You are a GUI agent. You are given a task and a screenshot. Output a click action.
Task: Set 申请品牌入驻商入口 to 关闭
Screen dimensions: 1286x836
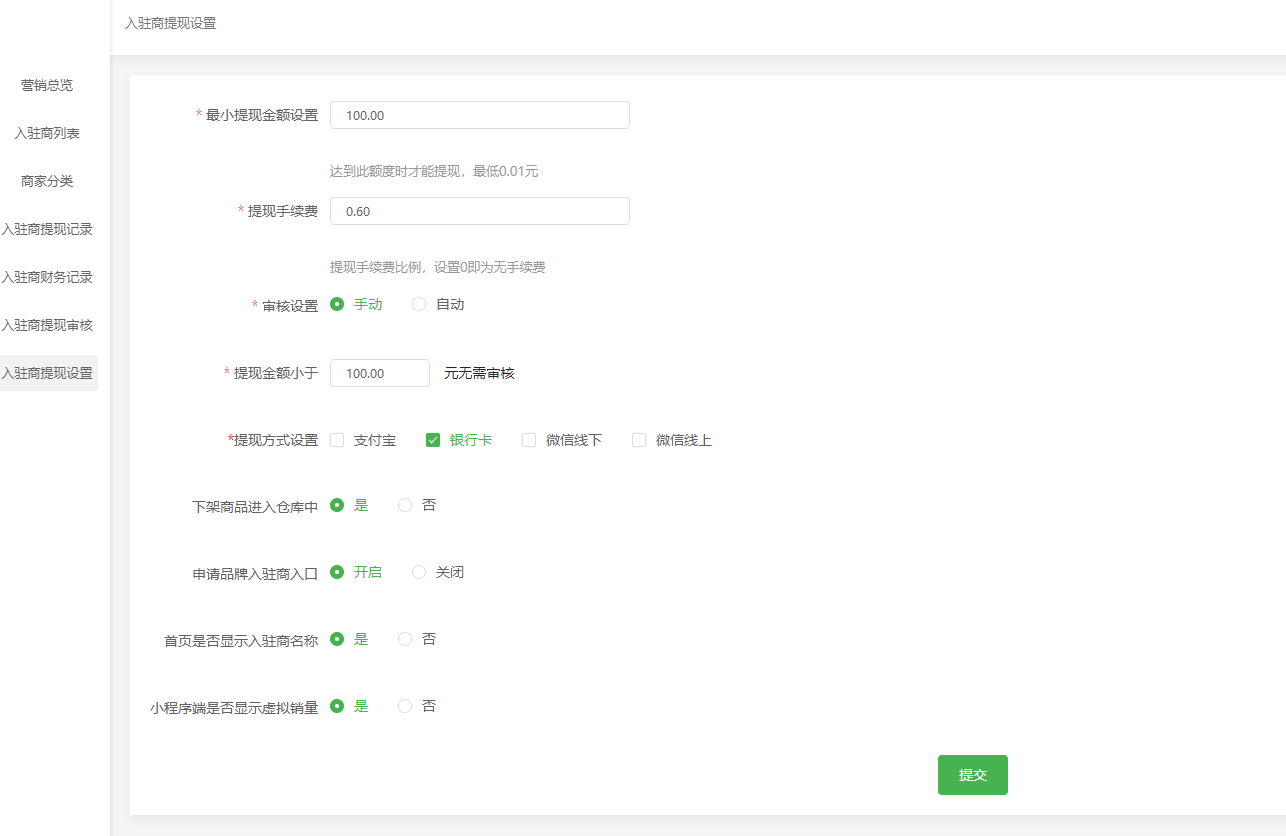419,572
